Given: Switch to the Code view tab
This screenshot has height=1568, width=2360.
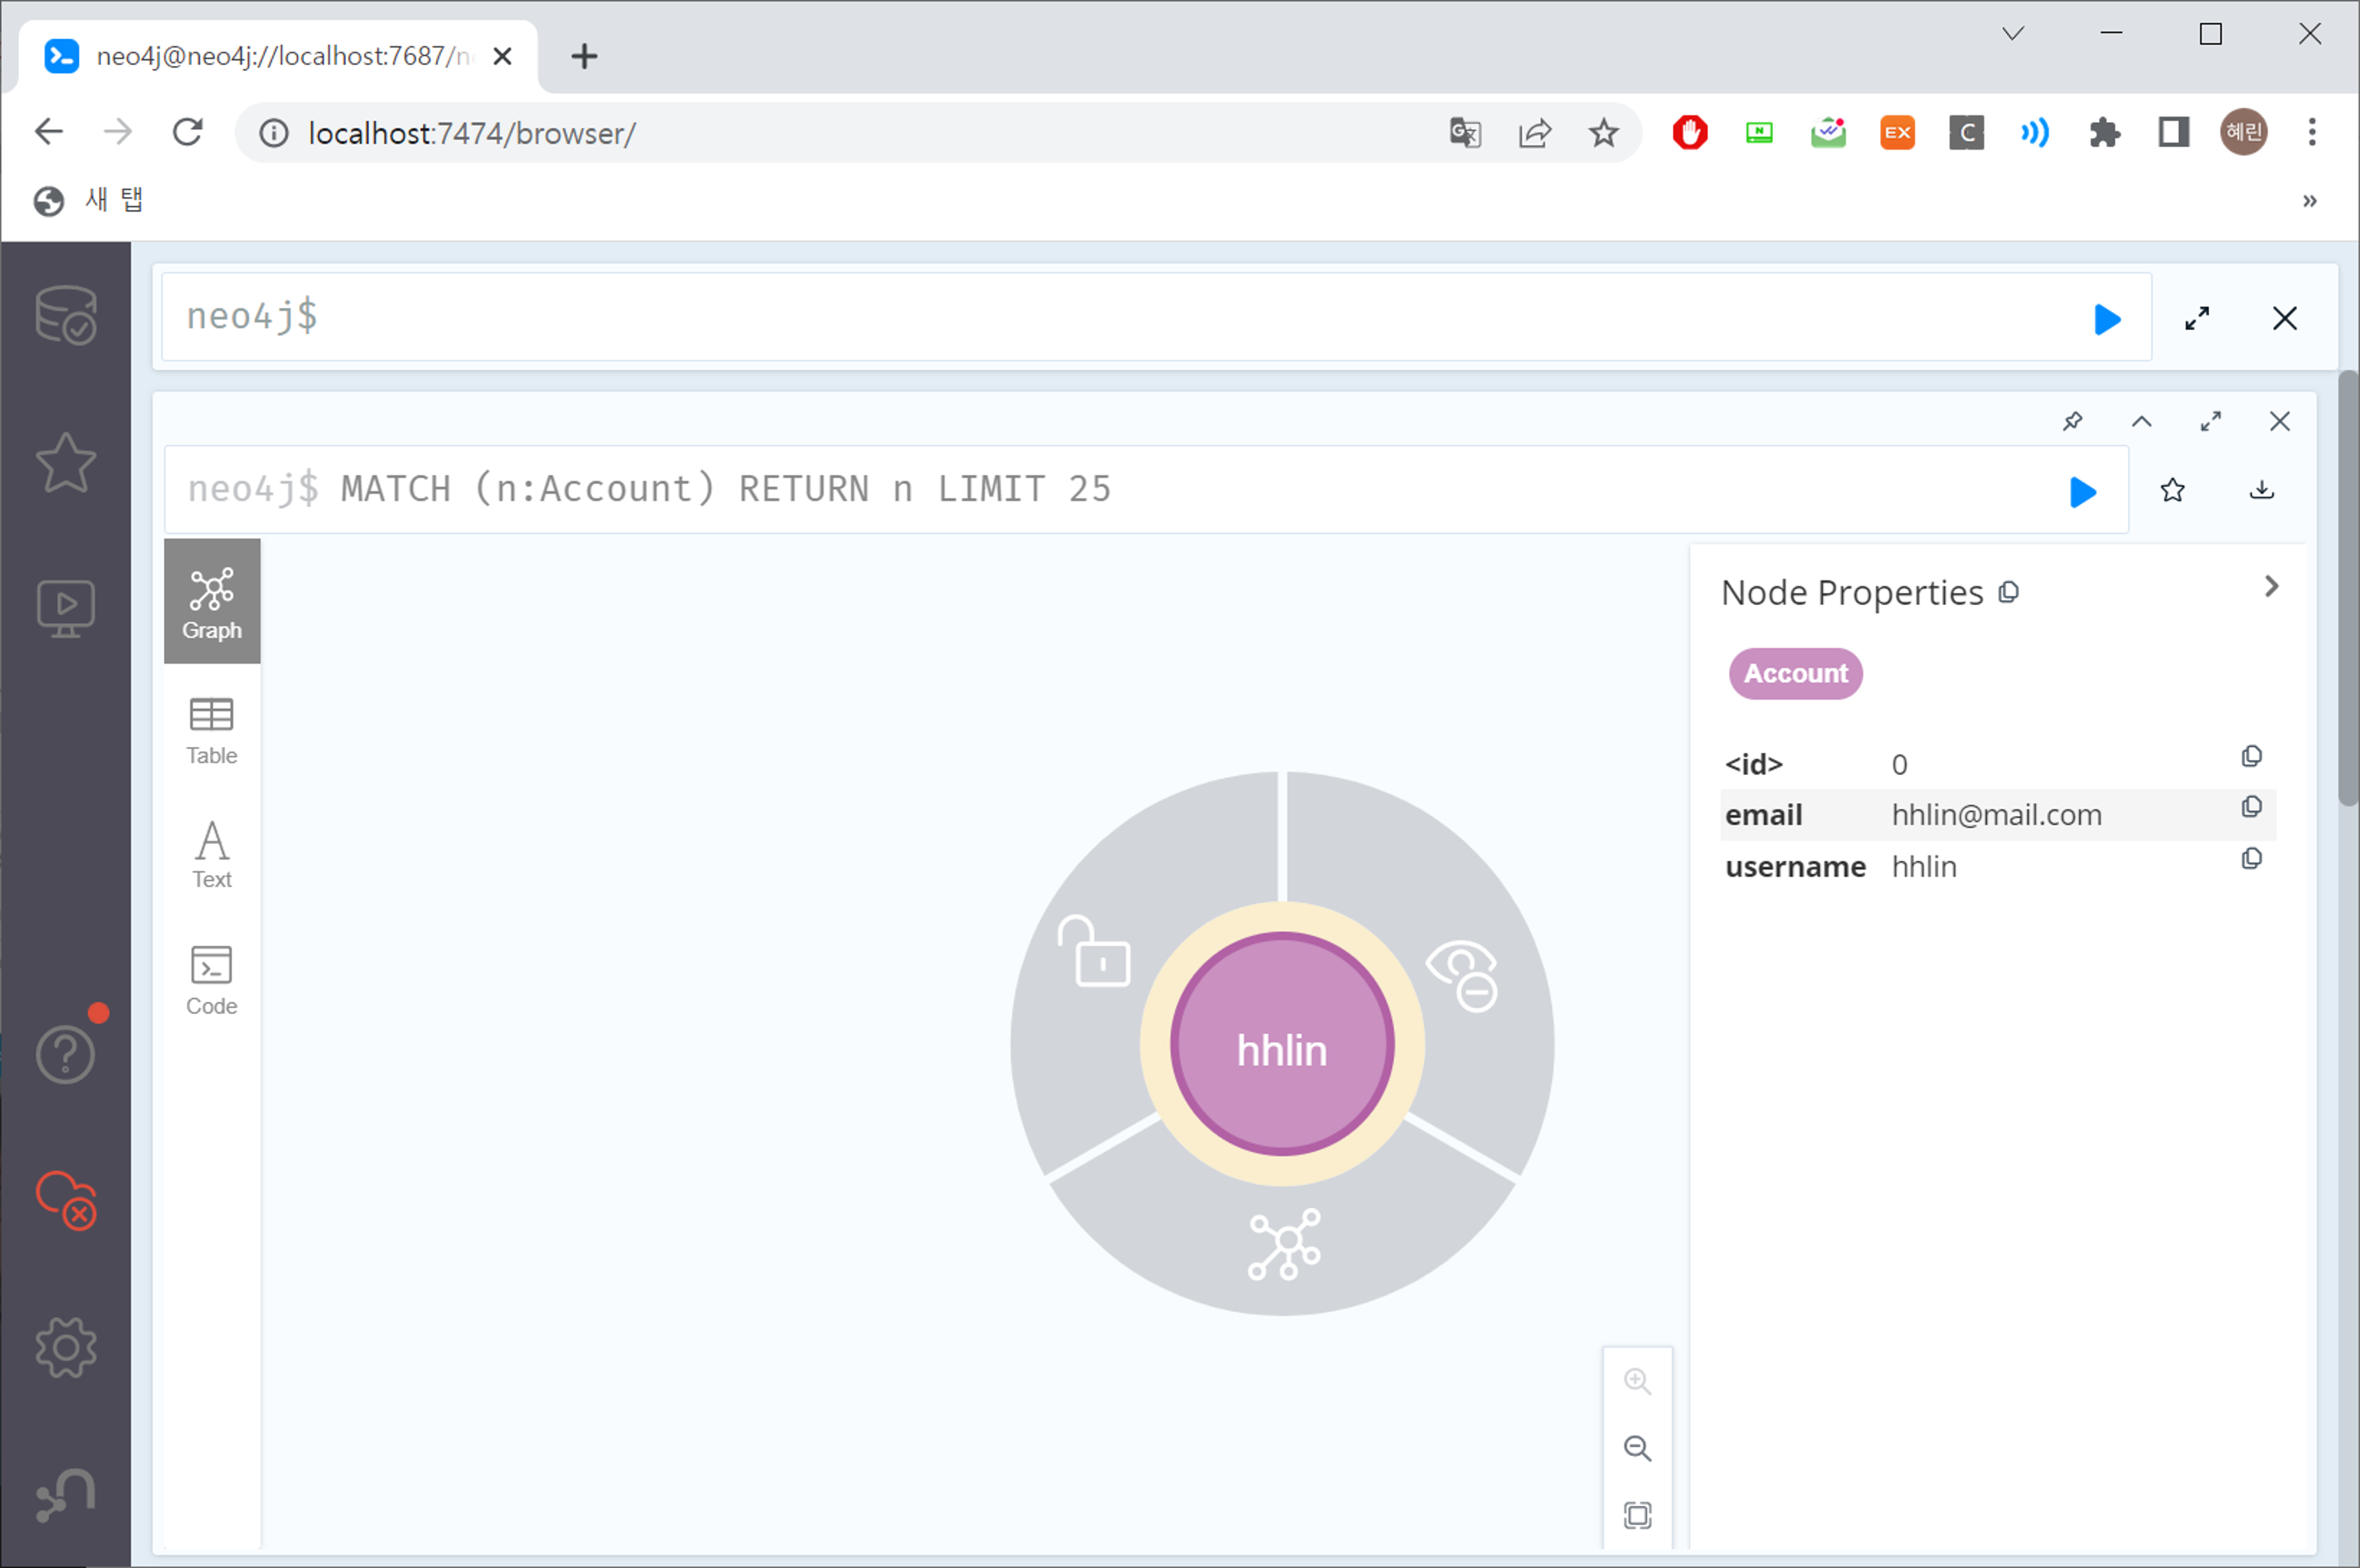Looking at the screenshot, I should tap(211, 980).
